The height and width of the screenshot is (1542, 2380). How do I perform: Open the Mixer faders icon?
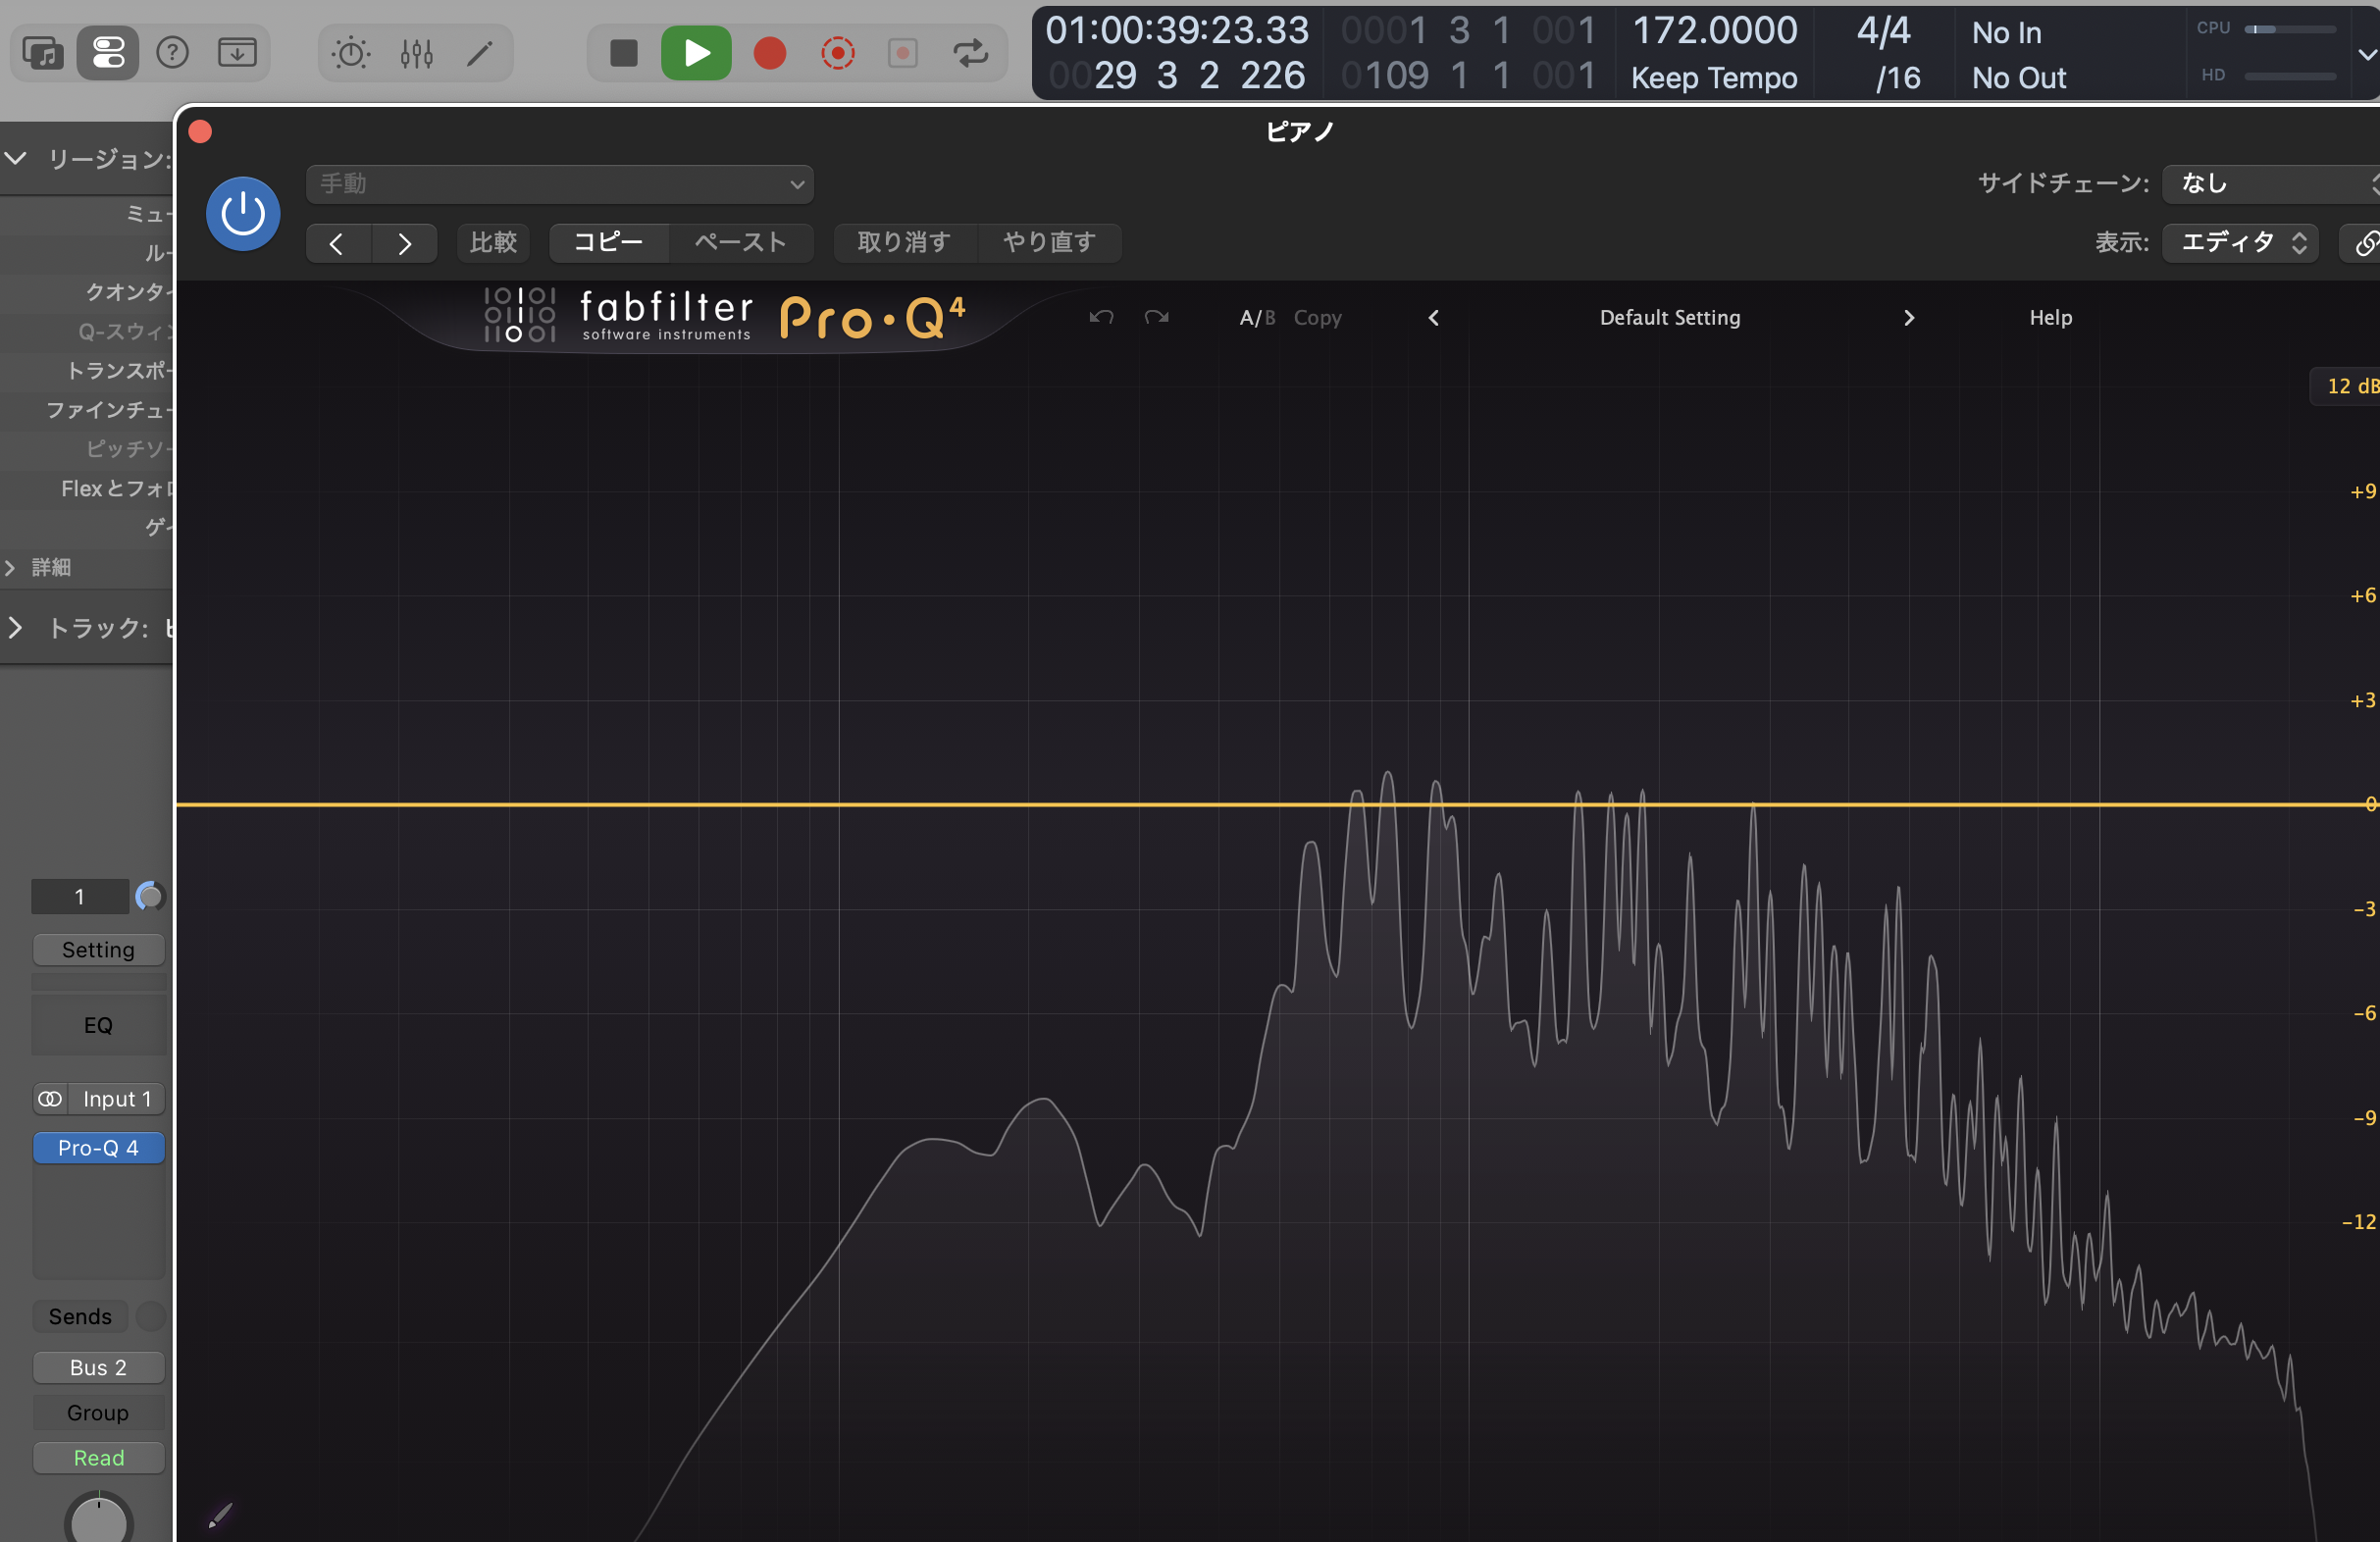pos(416,53)
